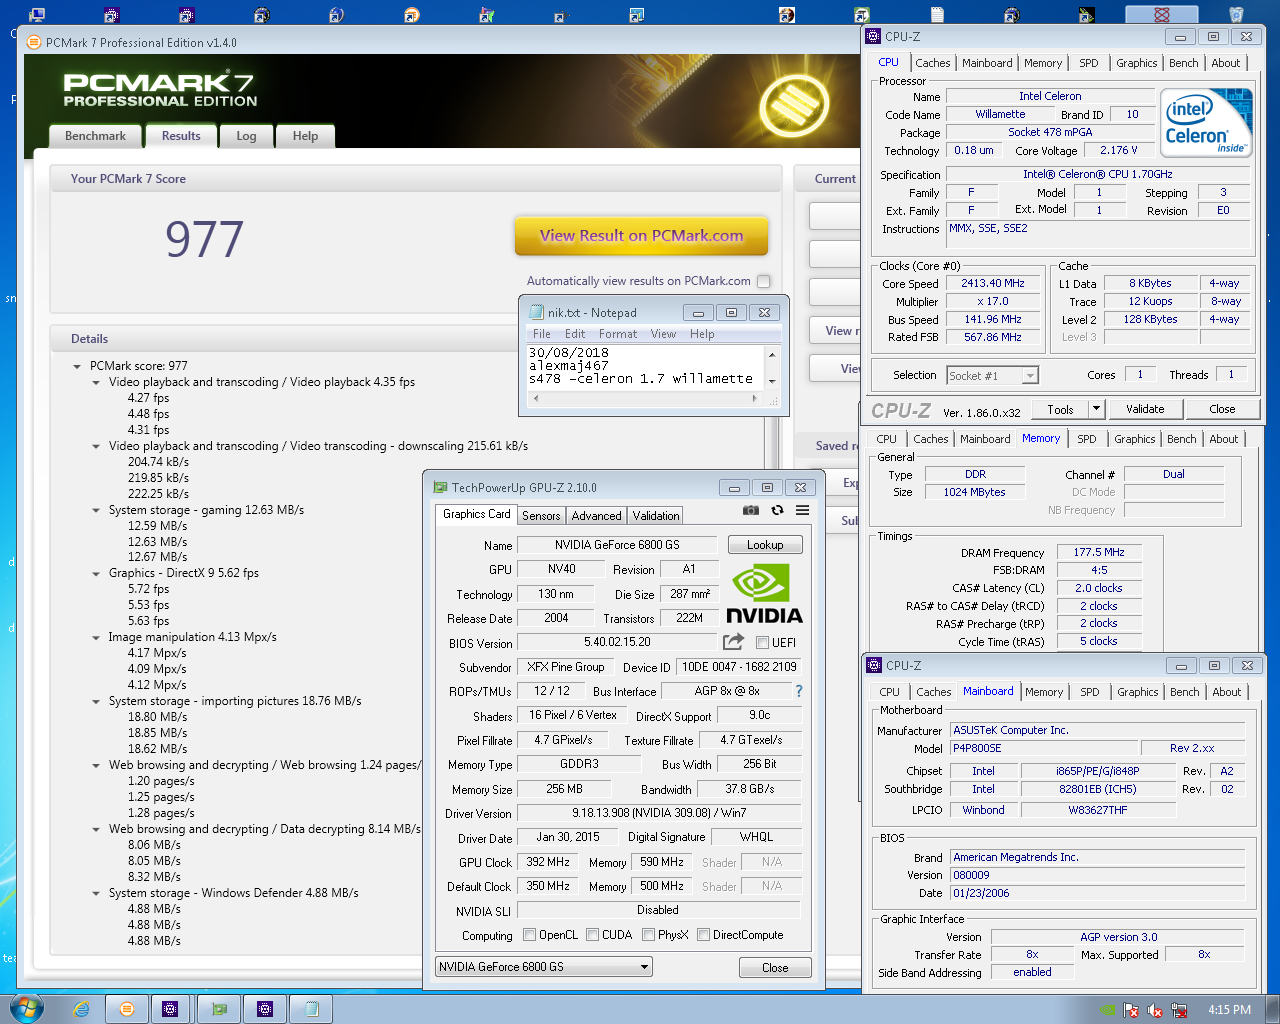Click taskbar clock showing 4:15 PM
1280x1024 pixels.
(x=1229, y=1010)
